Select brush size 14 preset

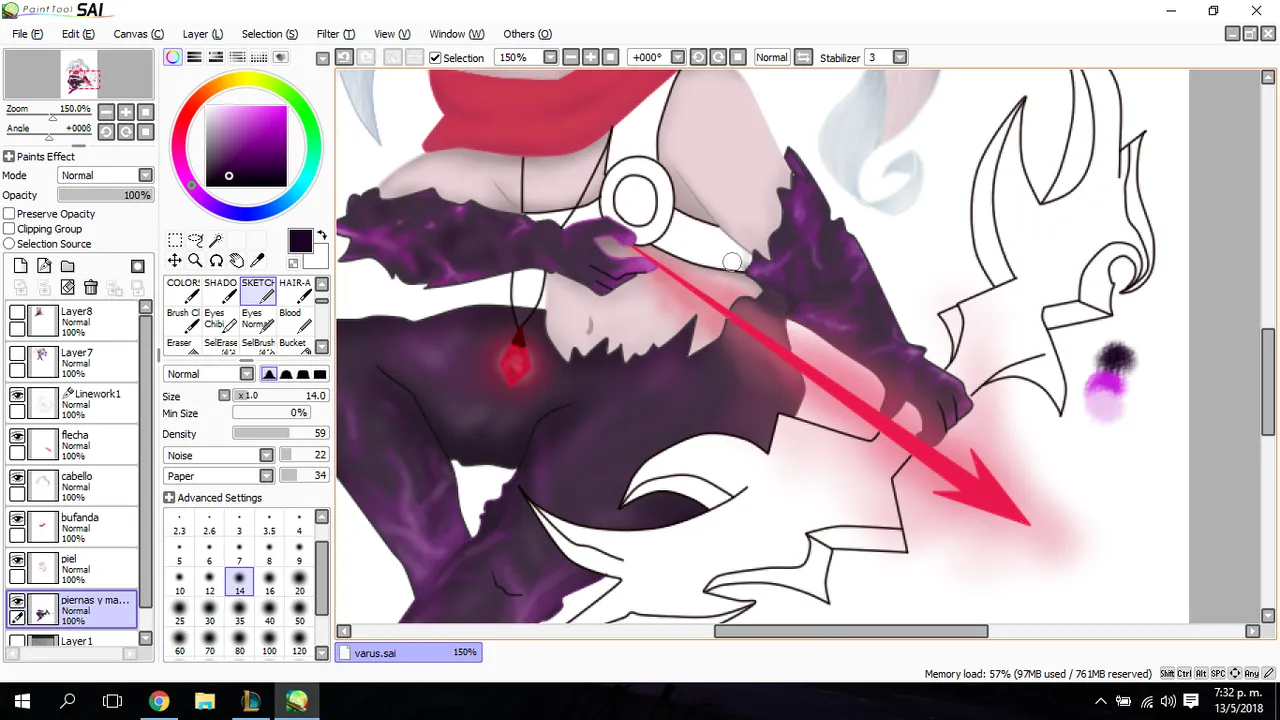click(x=240, y=582)
